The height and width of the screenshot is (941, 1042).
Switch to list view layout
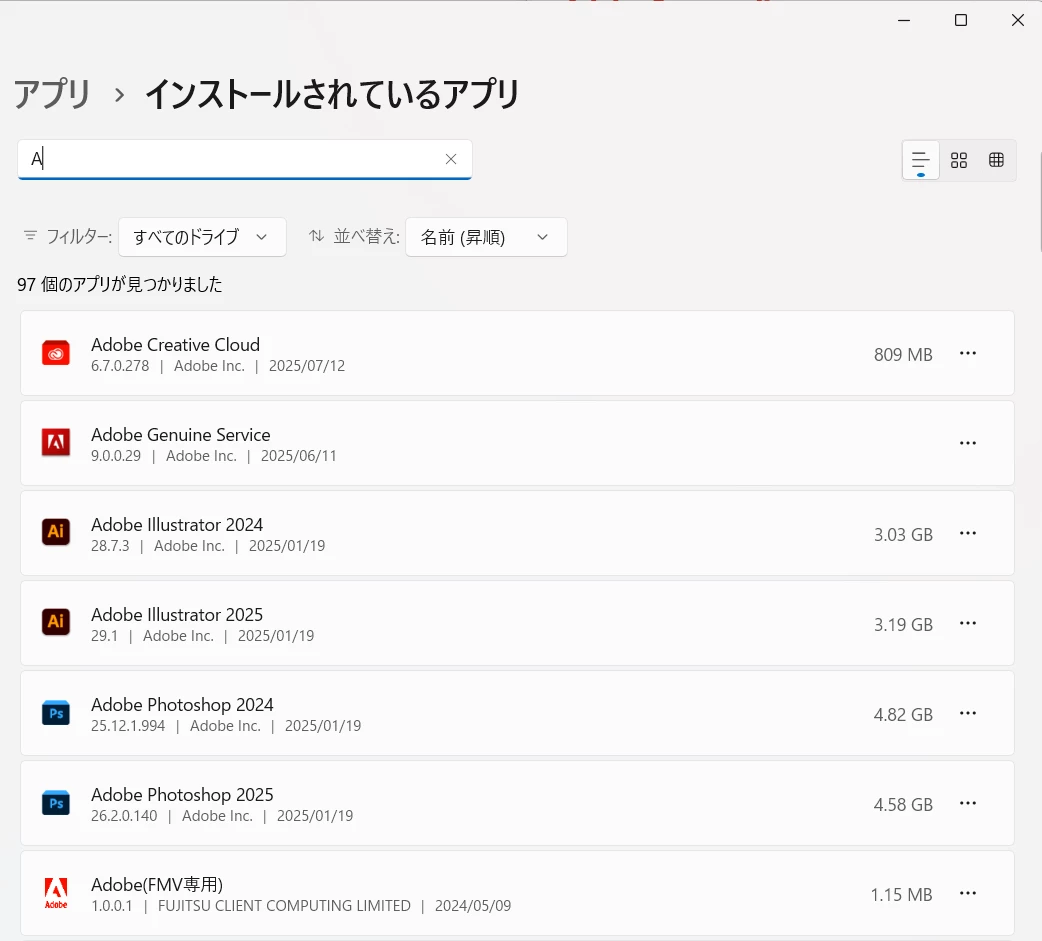(x=920, y=160)
